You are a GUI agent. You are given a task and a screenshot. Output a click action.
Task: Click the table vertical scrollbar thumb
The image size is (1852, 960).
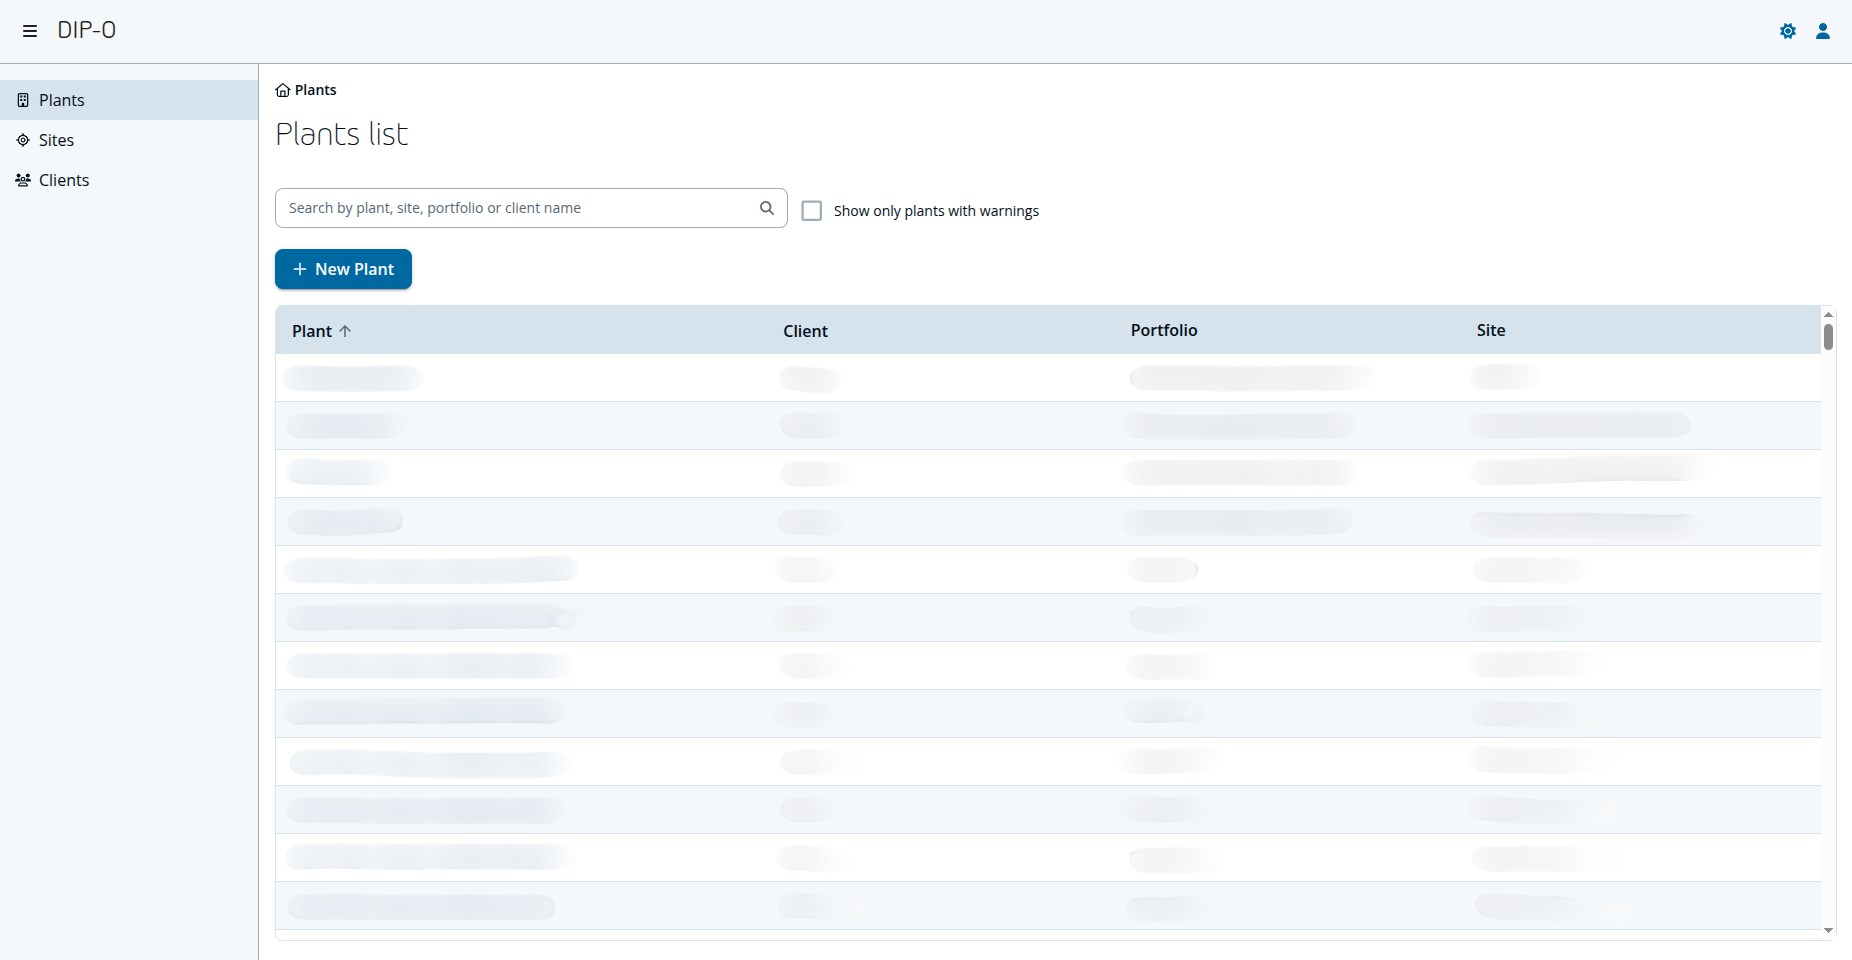click(1828, 337)
